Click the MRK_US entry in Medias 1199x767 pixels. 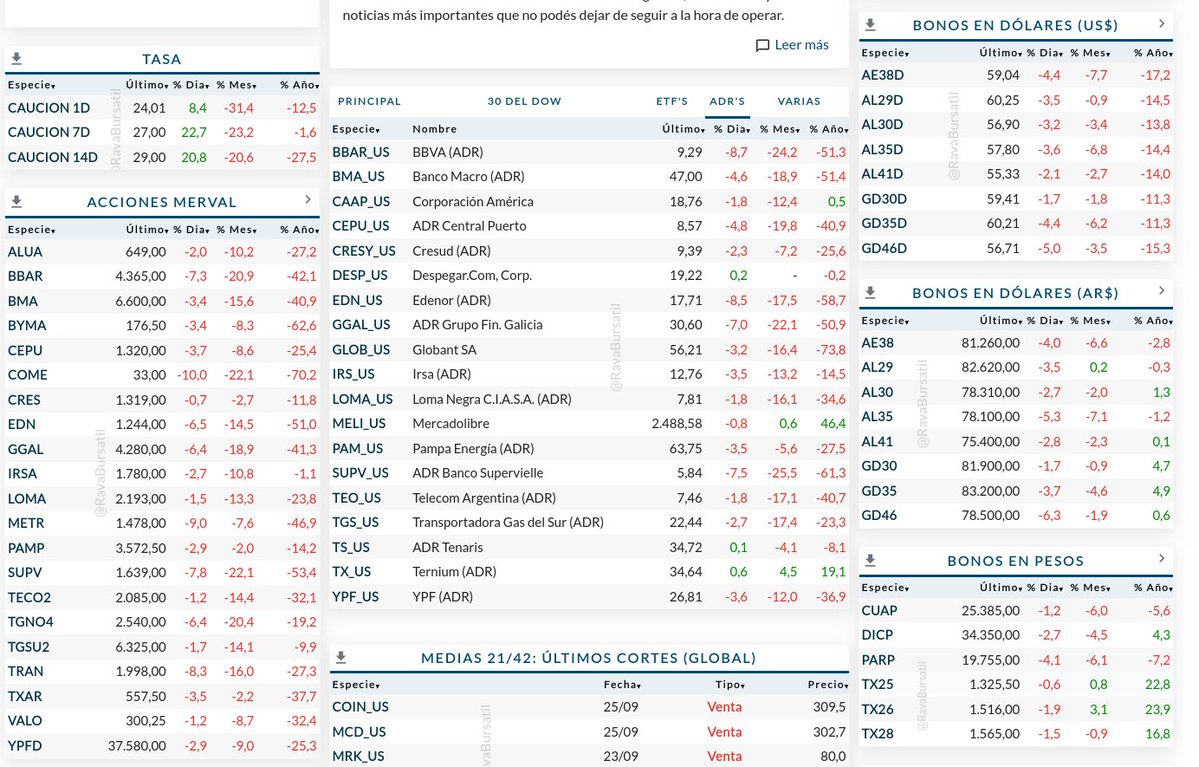point(358,756)
